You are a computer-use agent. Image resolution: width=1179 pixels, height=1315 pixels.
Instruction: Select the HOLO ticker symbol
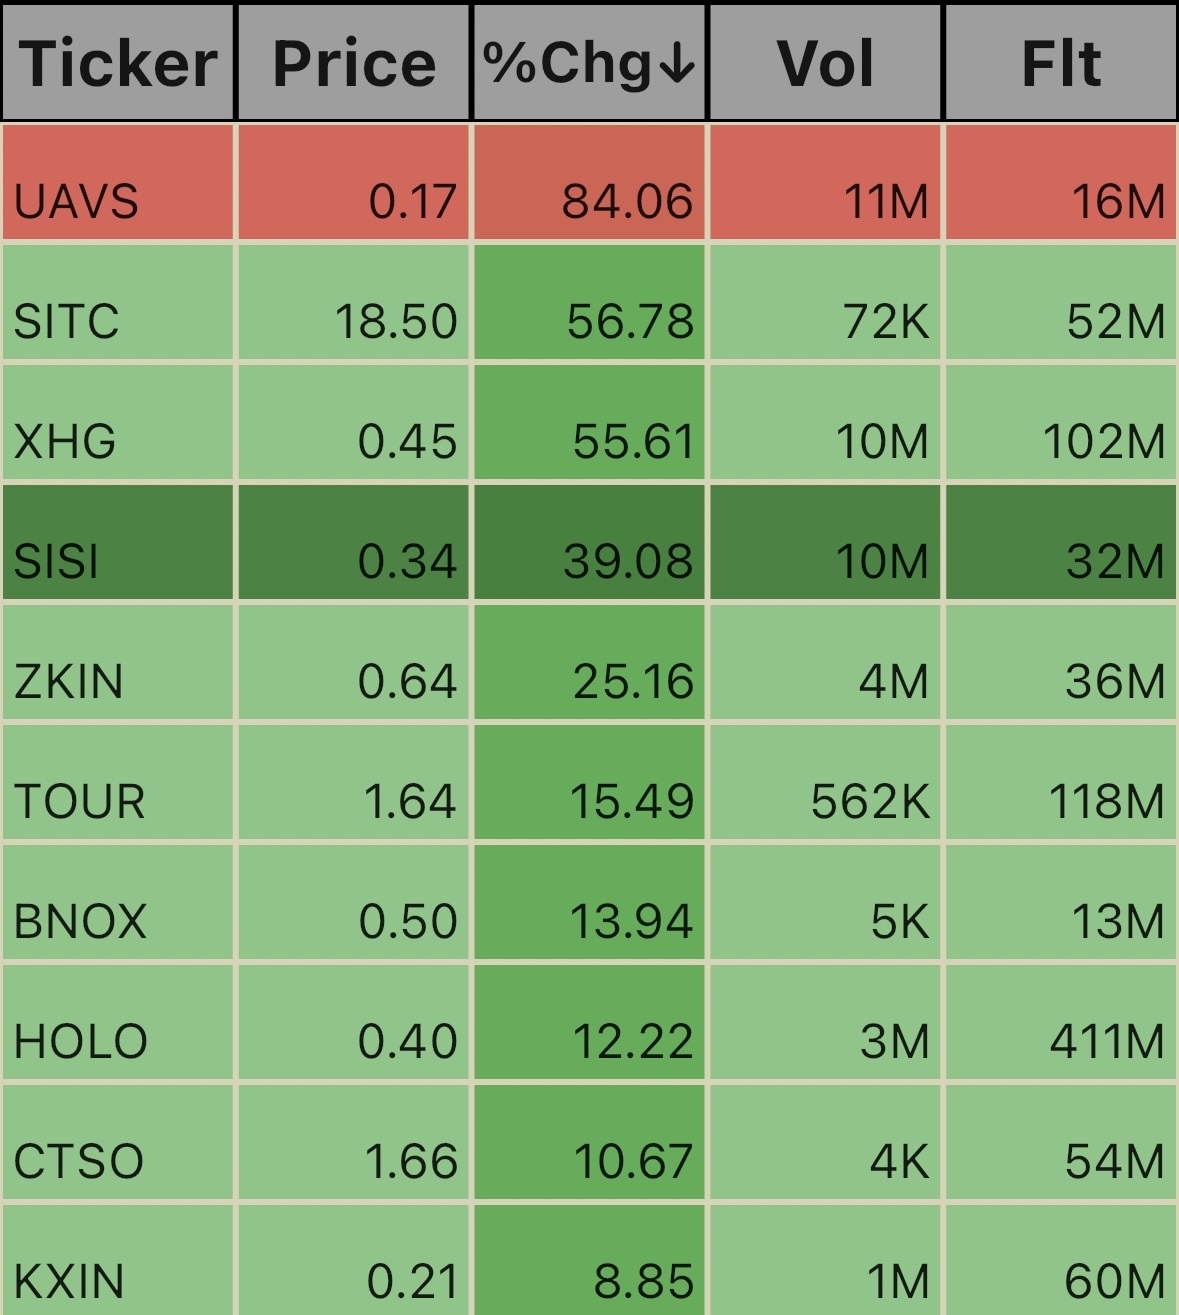(81, 1042)
